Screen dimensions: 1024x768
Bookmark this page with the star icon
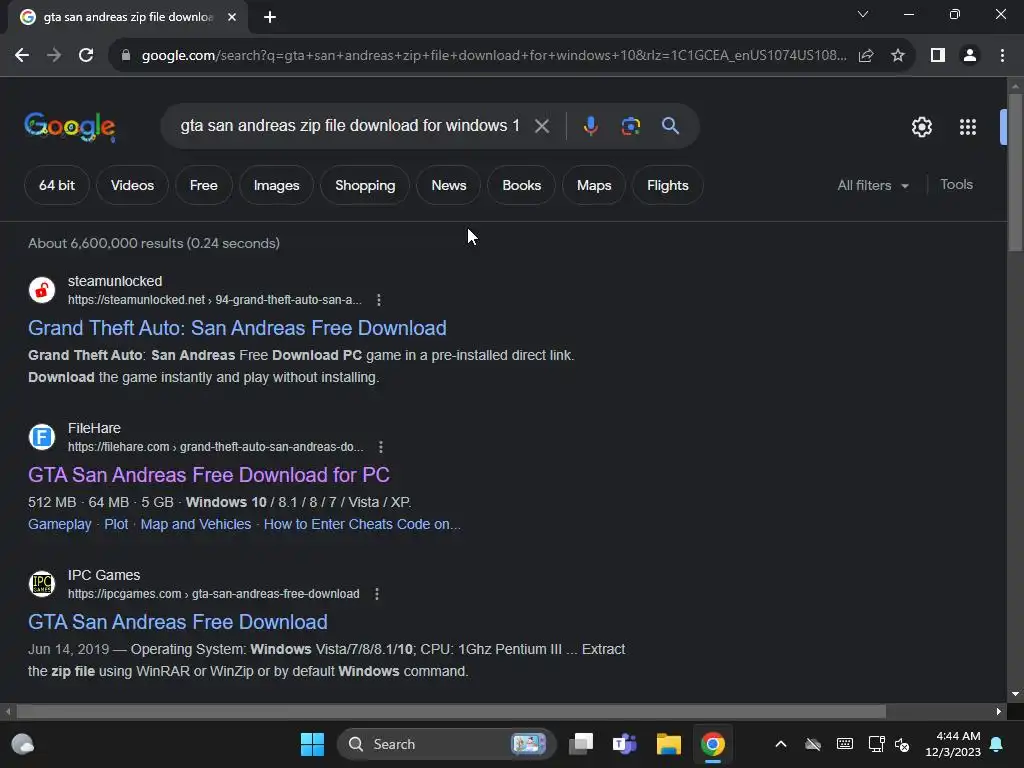(x=898, y=56)
